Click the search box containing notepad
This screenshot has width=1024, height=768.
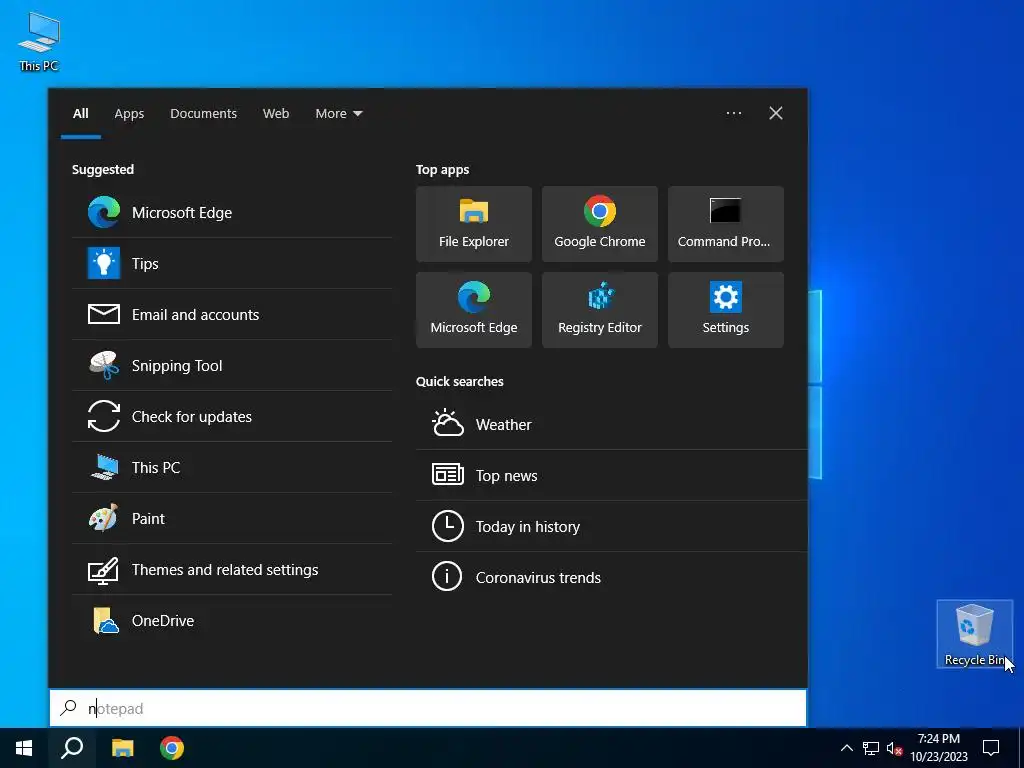[x=428, y=708]
